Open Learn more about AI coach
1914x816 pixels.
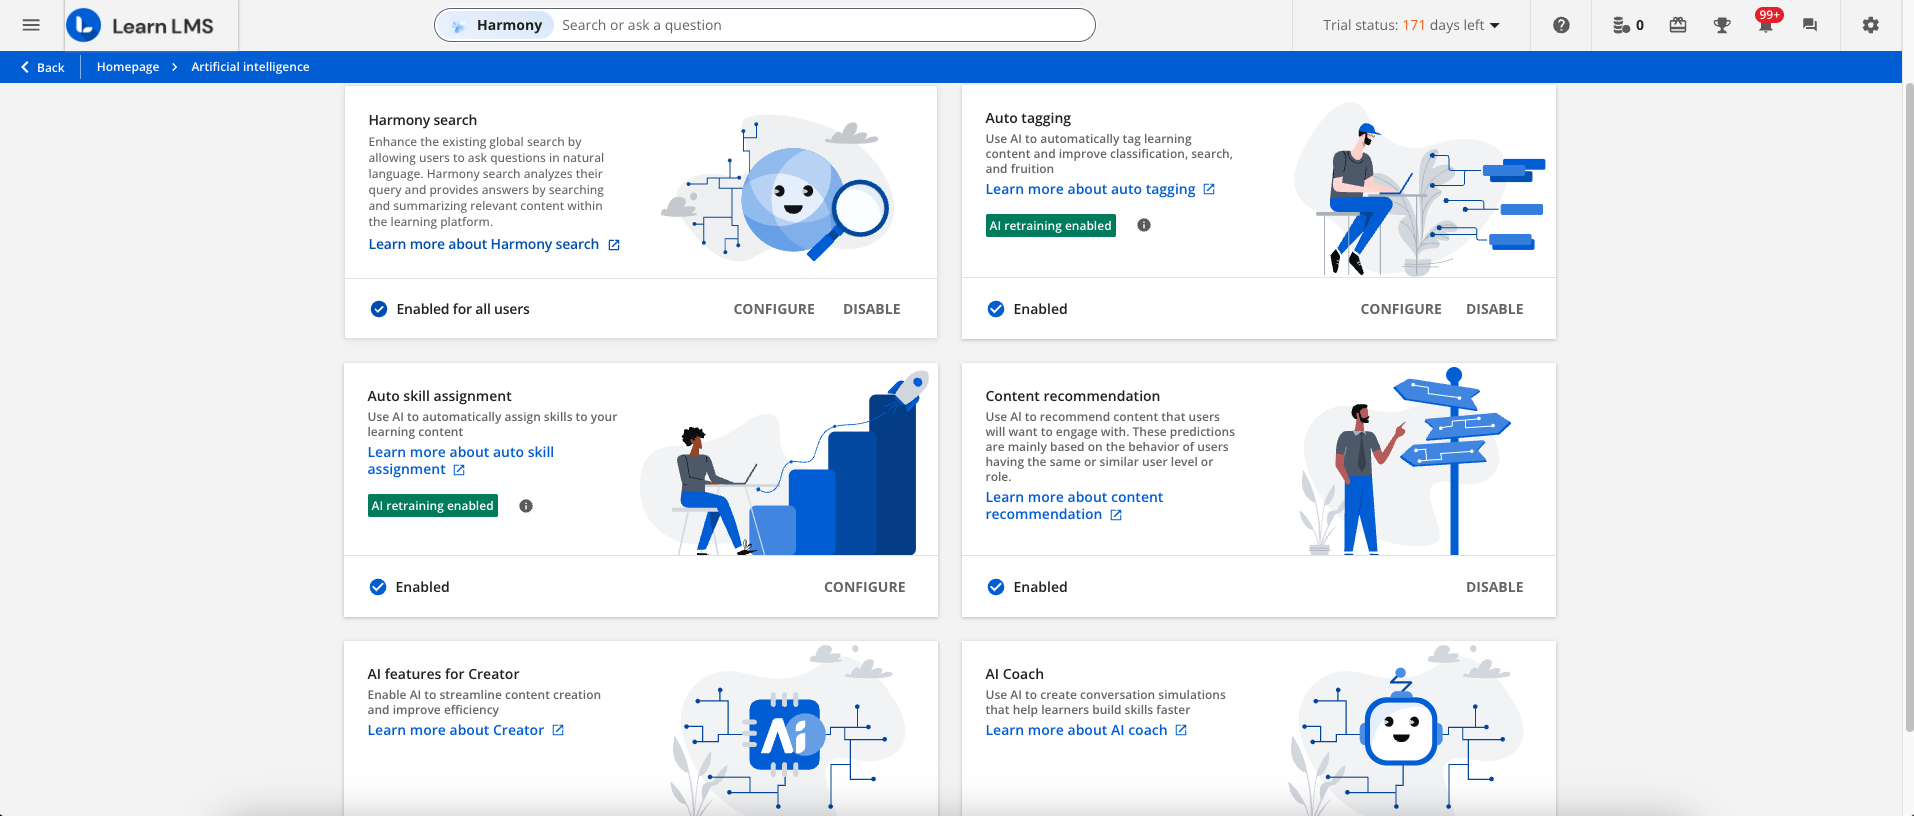tap(1076, 730)
